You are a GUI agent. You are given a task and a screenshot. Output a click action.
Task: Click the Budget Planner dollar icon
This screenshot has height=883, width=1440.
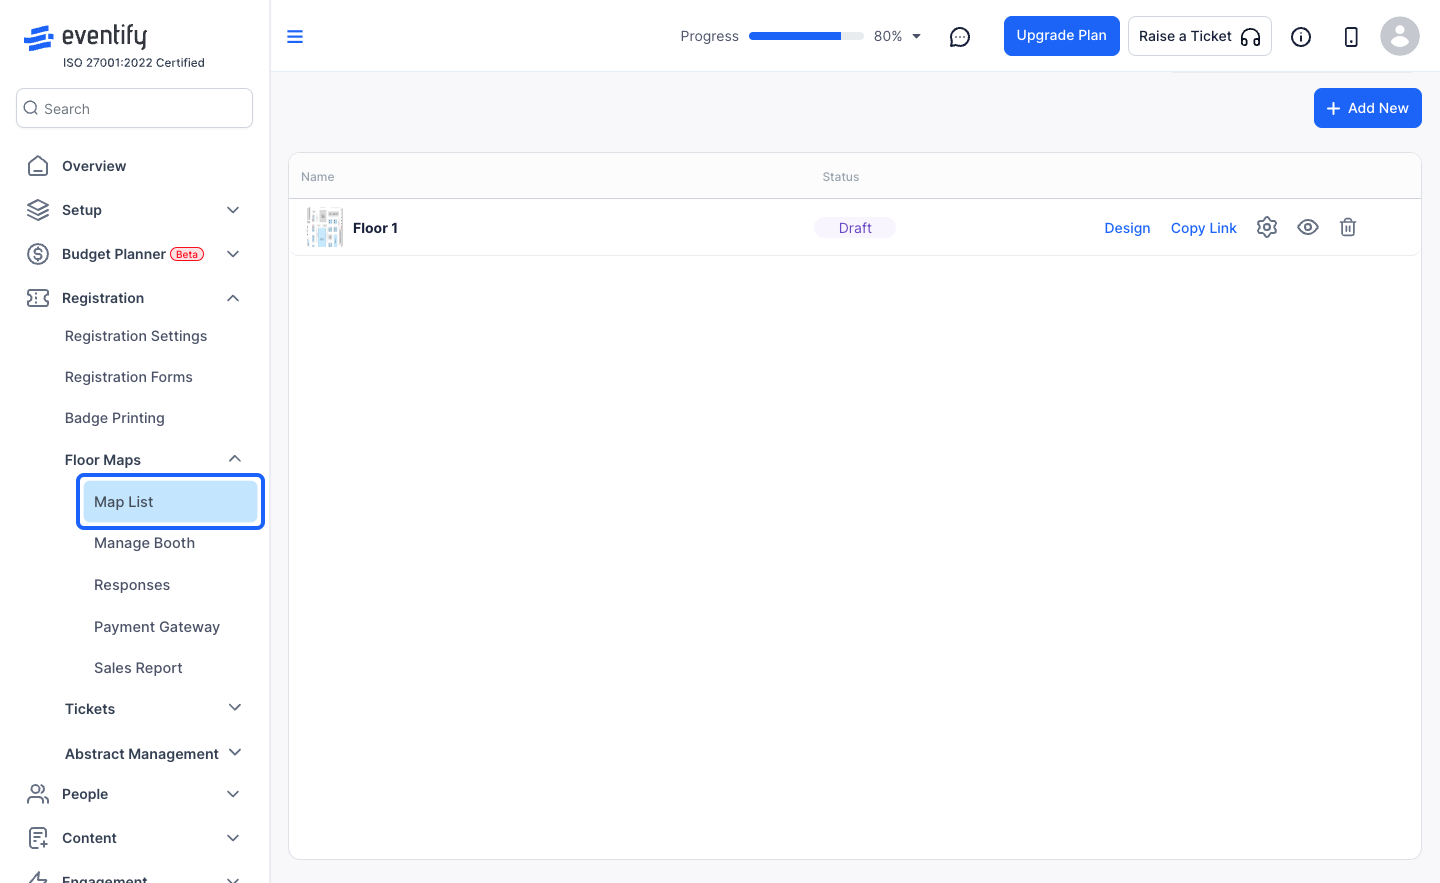pyautogui.click(x=38, y=254)
